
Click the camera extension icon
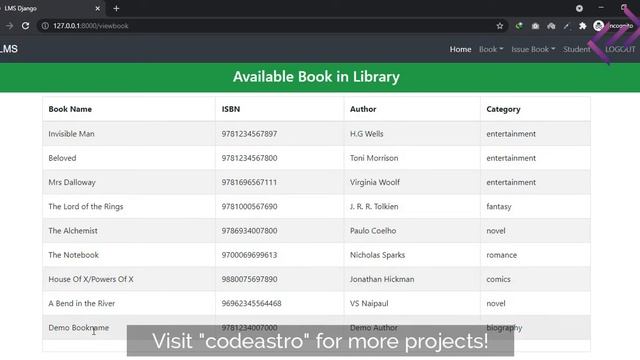point(535,26)
